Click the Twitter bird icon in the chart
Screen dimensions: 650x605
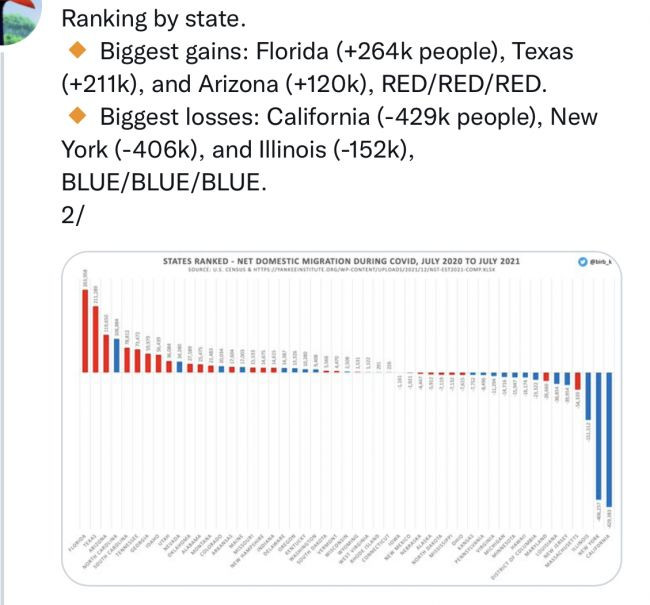click(x=583, y=262)
